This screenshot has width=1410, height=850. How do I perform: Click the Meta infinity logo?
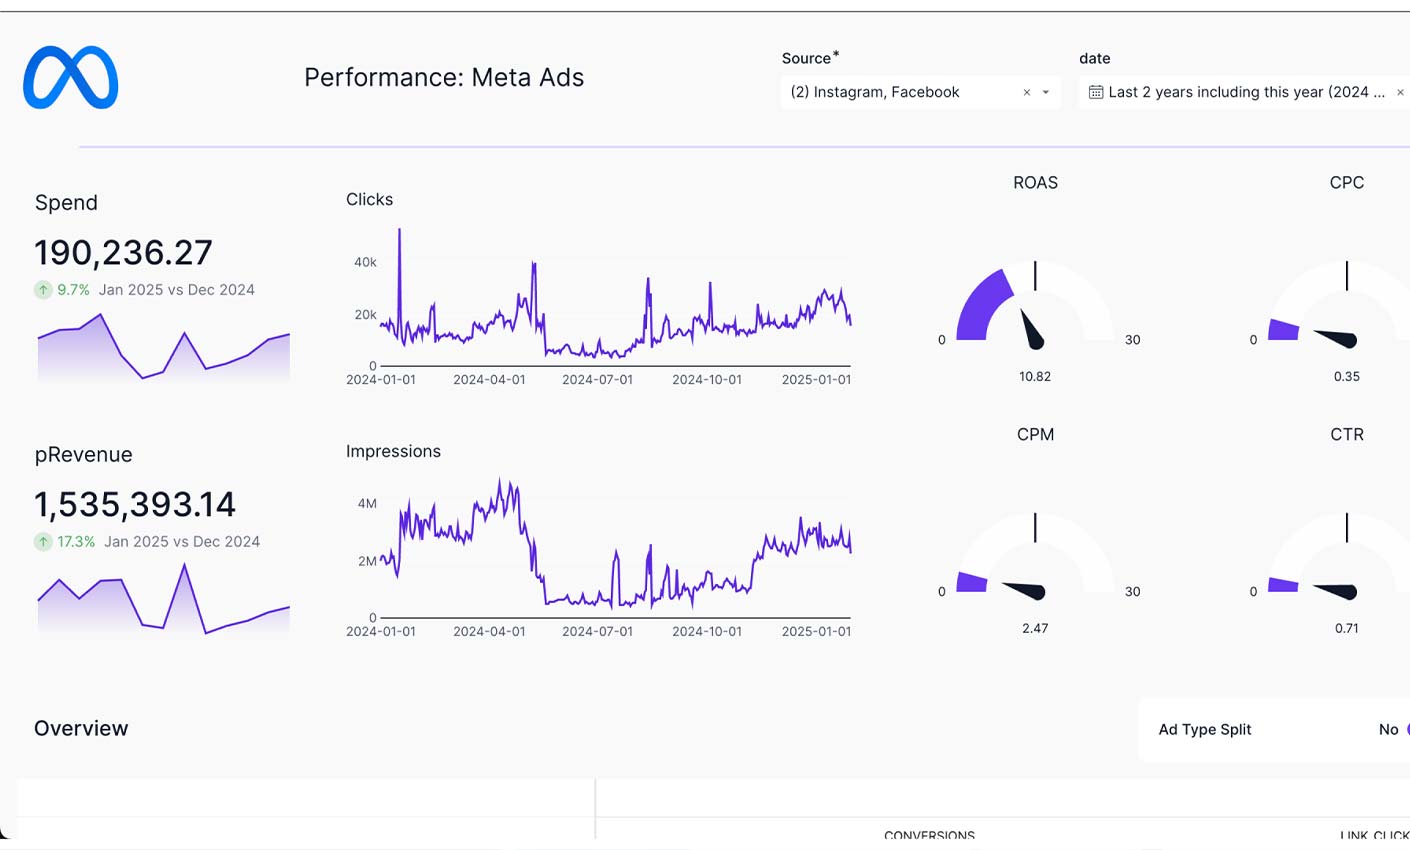pos(70,78)
